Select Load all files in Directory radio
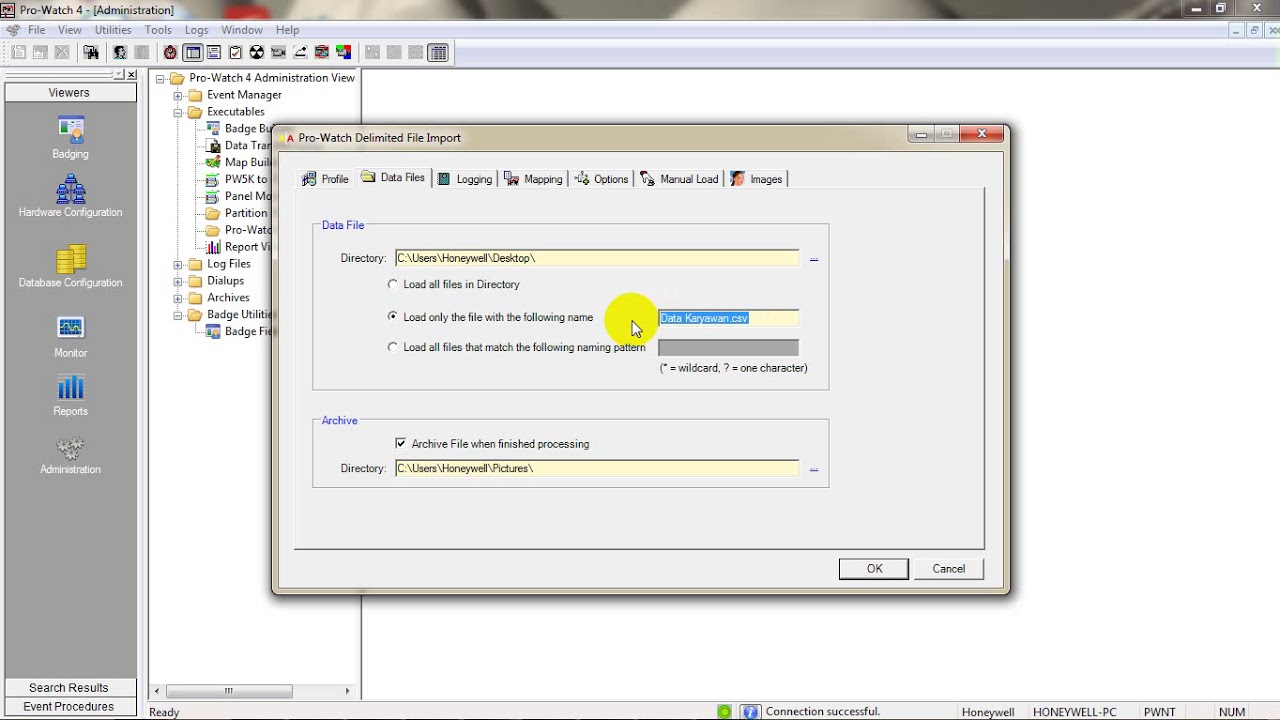 [392, 284]
